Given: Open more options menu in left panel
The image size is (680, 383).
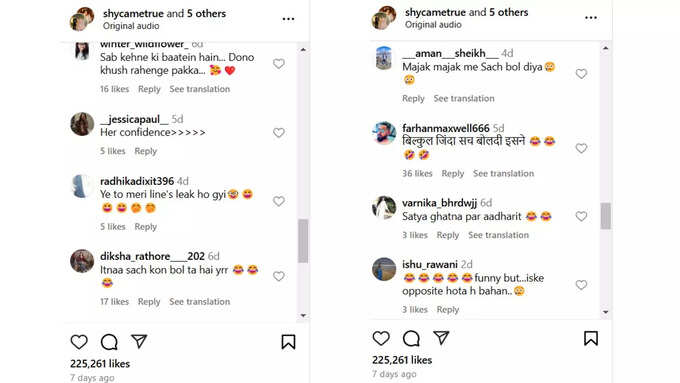Looking at the screenshot, I should point(288,19).
